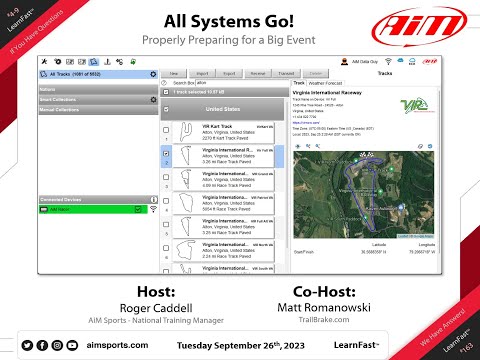Screen dimensions: 480x360
Task: Click the small AiM logo in app header
Action: [430, 61]
